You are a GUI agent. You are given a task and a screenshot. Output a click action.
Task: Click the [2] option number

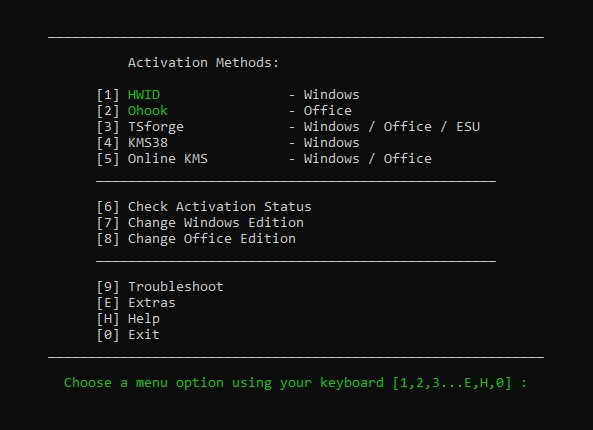(108, 110)
